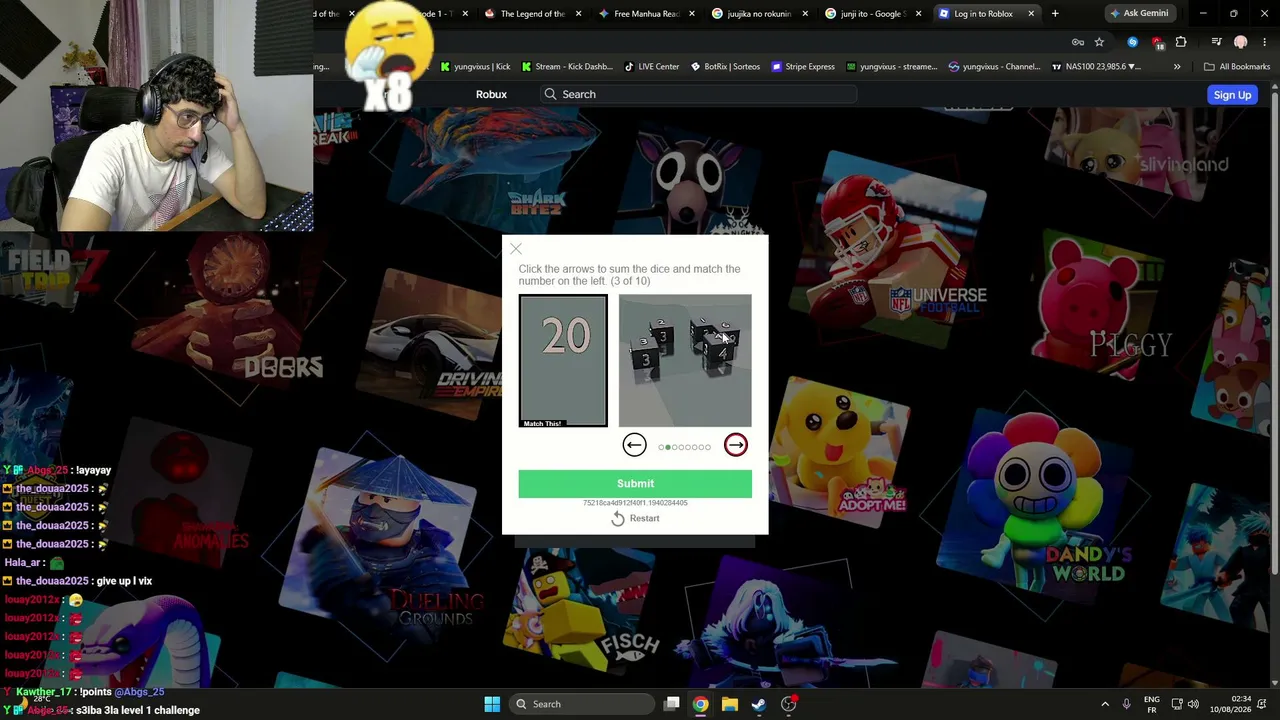
Task: Restart the captcha challenge
Action: [x=635, y=518]
